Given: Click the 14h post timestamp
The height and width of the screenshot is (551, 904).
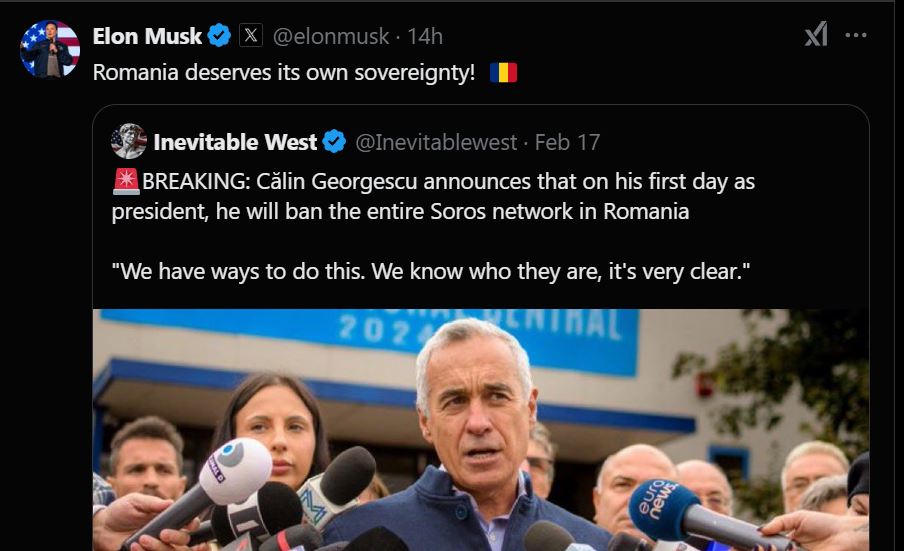Looking at the screenshot, I should coord(425,36).
